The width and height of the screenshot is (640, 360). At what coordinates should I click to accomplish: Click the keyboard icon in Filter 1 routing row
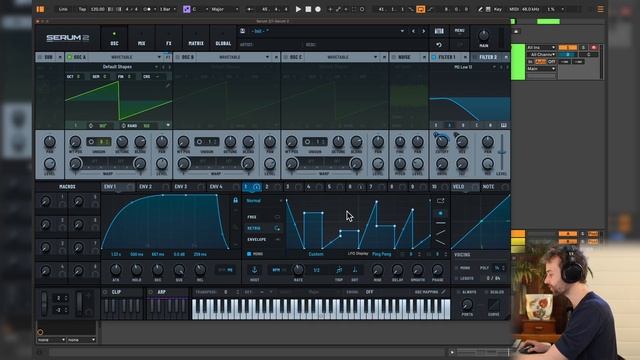click(x=504, y=125)
